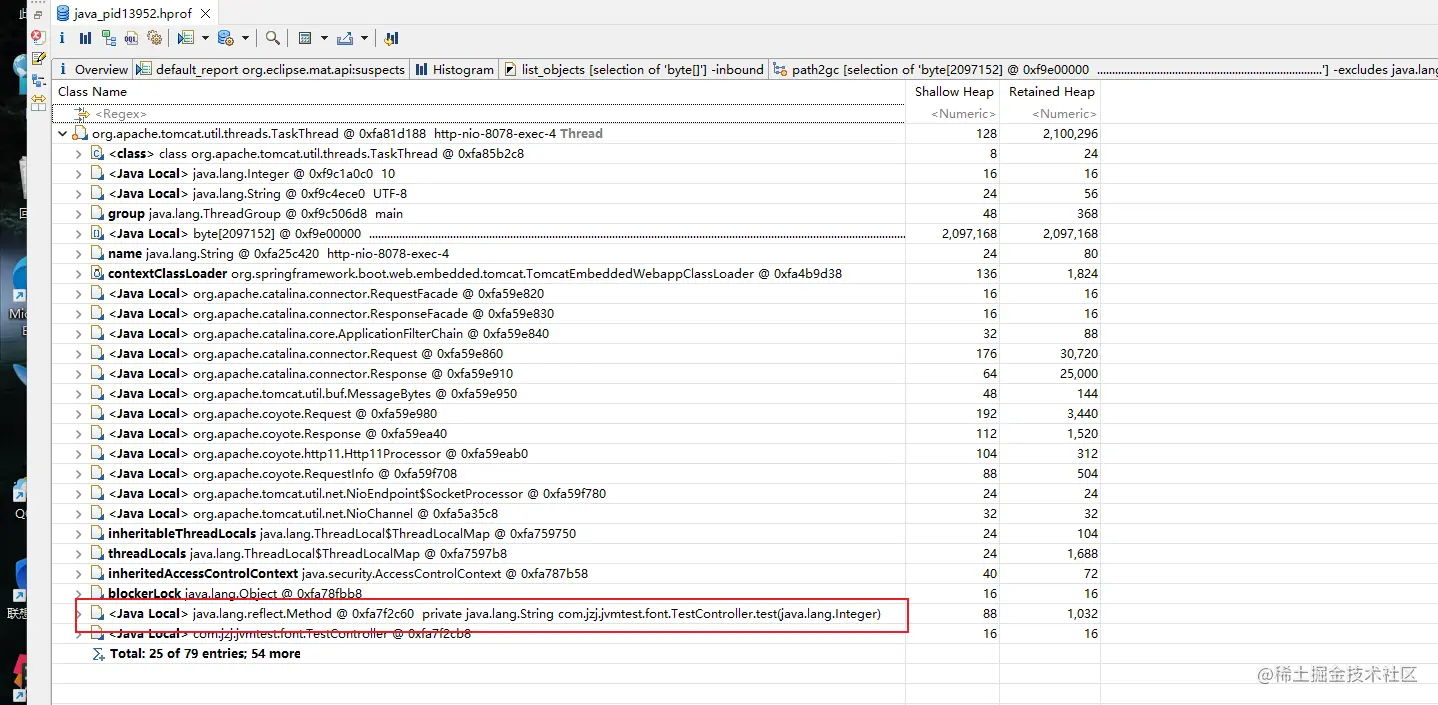
Task: Click the class loader icon beside contextClassLoader
Action: point(97,273)
